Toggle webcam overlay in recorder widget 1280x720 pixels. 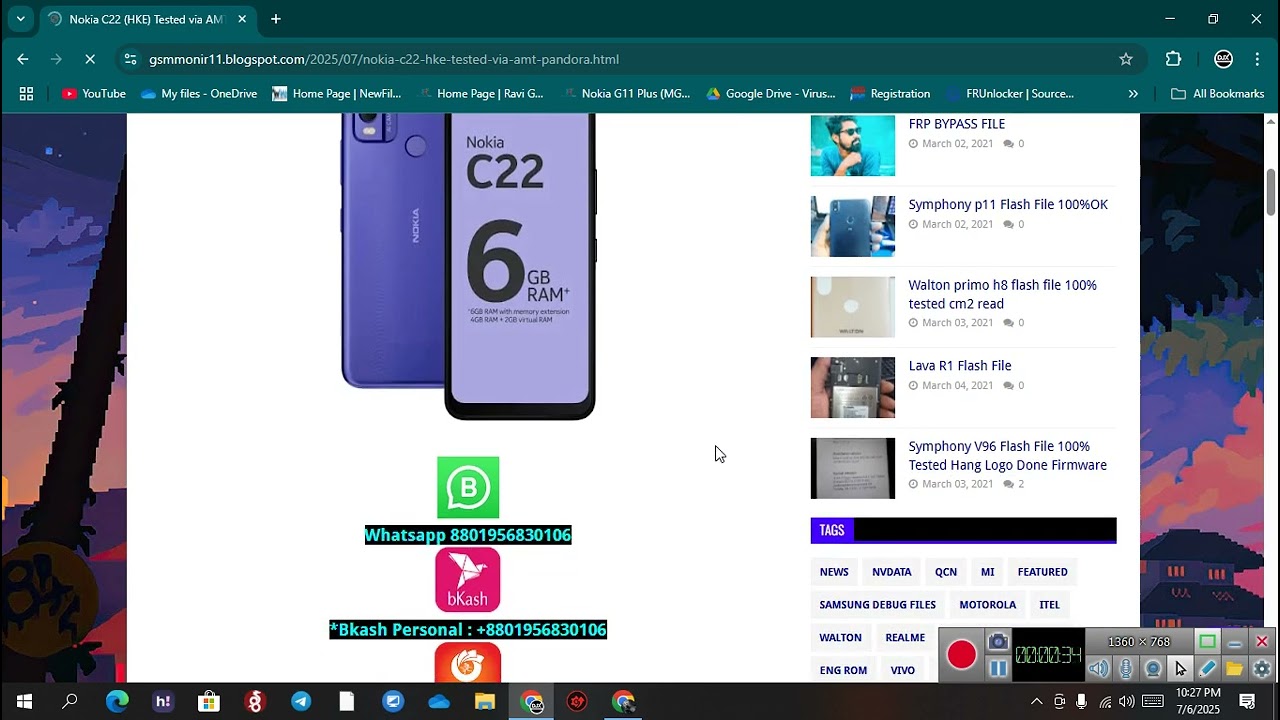pyautogui.click(x=1153, y=669)
